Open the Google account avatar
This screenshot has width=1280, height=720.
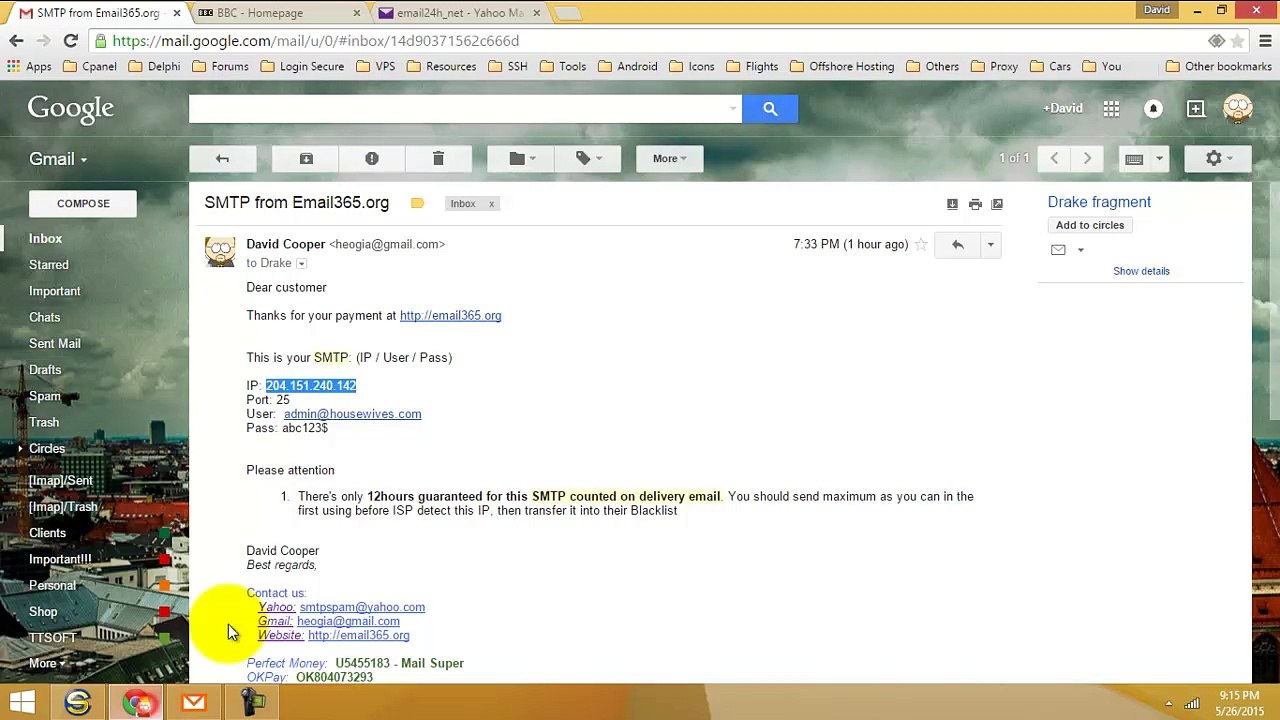pyautogui.click(x=1237, y=108)
